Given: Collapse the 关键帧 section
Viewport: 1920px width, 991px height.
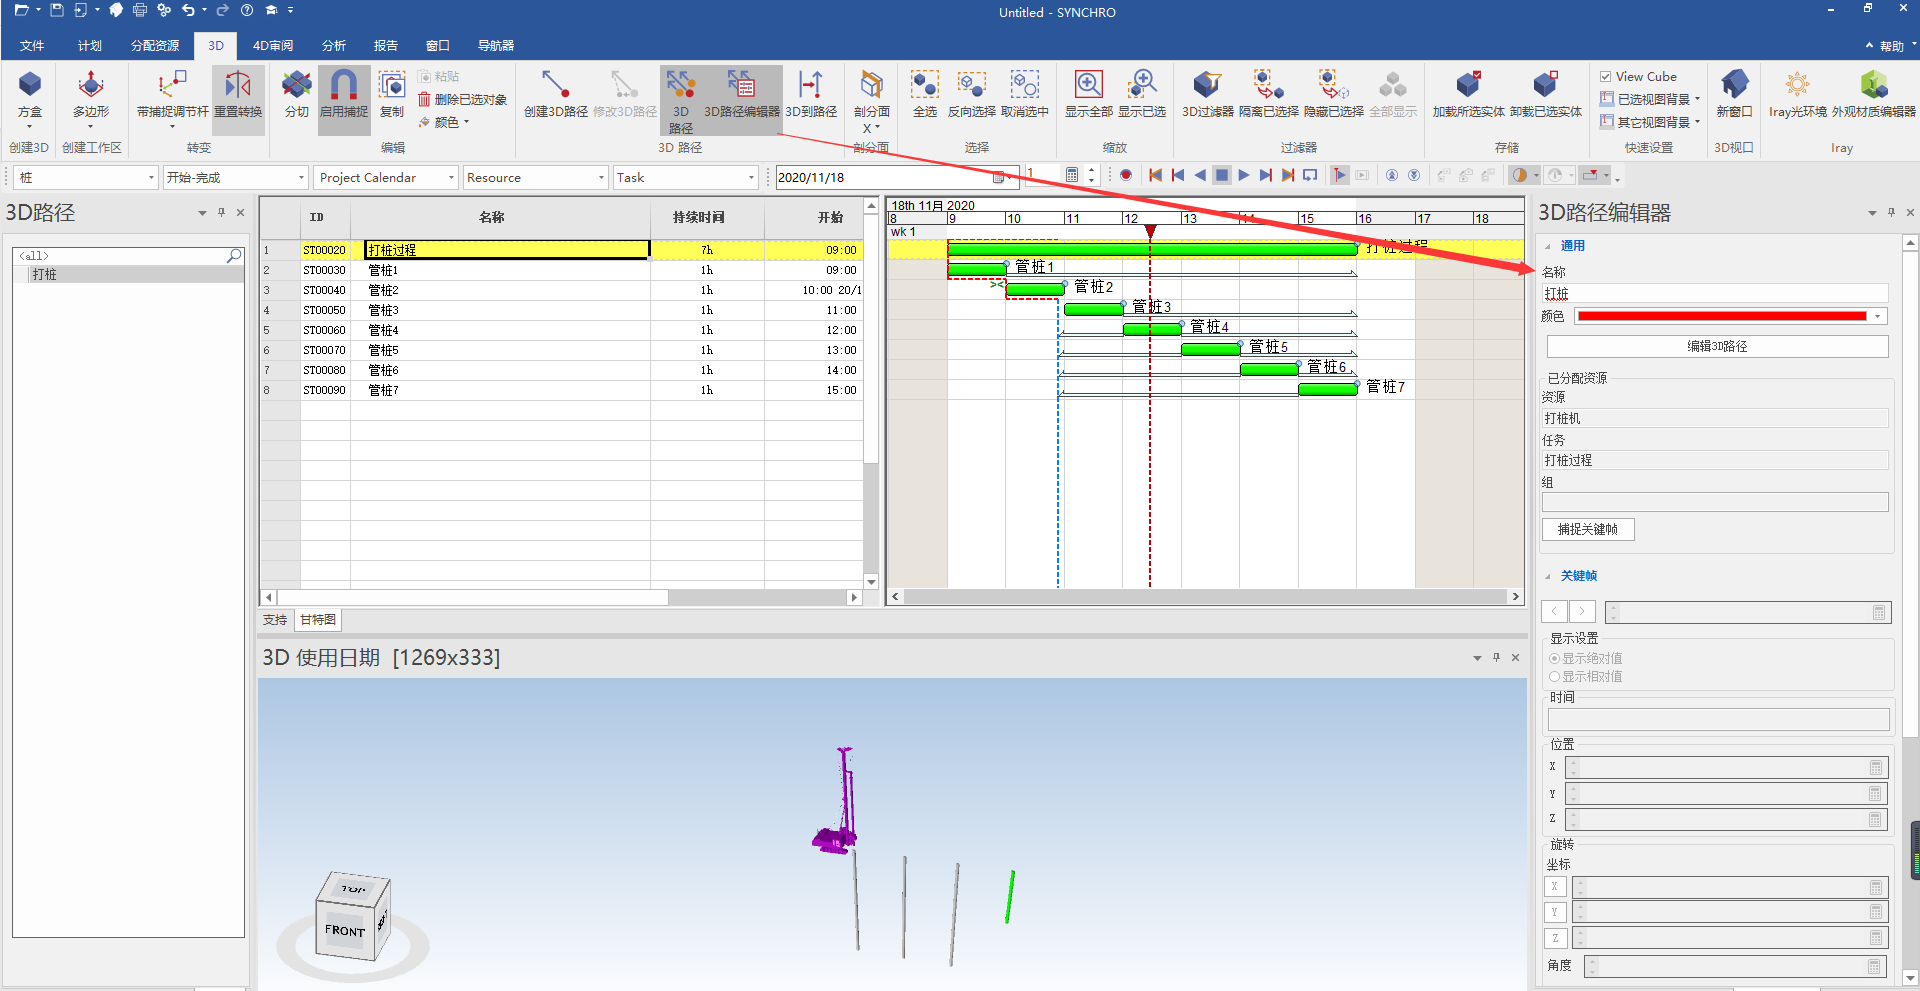Looking at the screenshot, I should [1549, 576].
